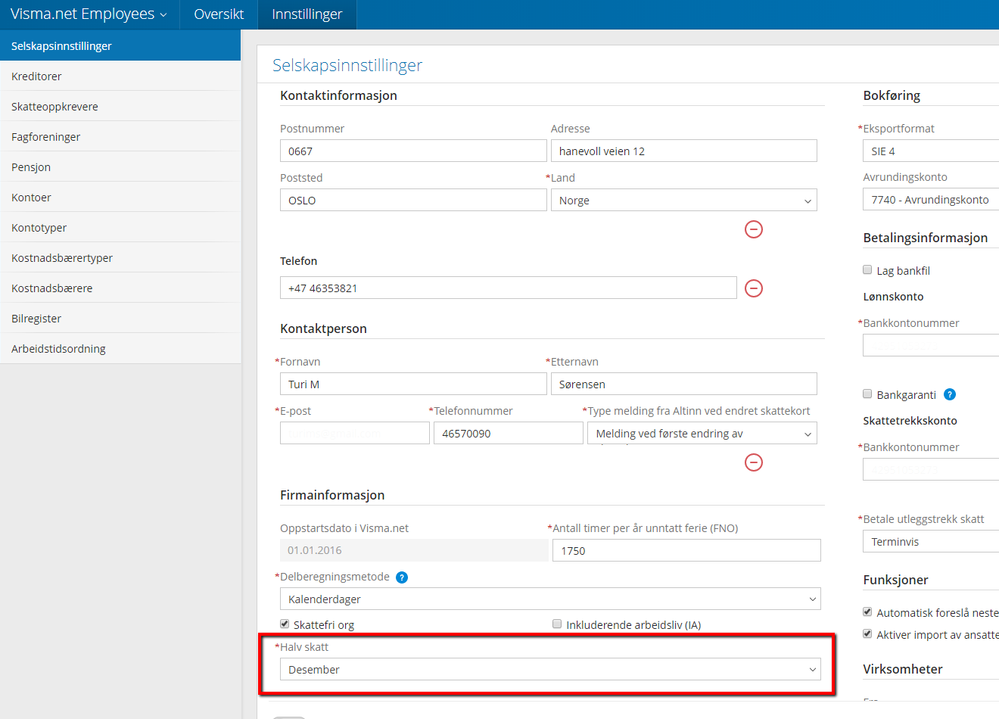Toggle the Skattefri org checkbox
999x719 pixels.
tap(285, 624)
